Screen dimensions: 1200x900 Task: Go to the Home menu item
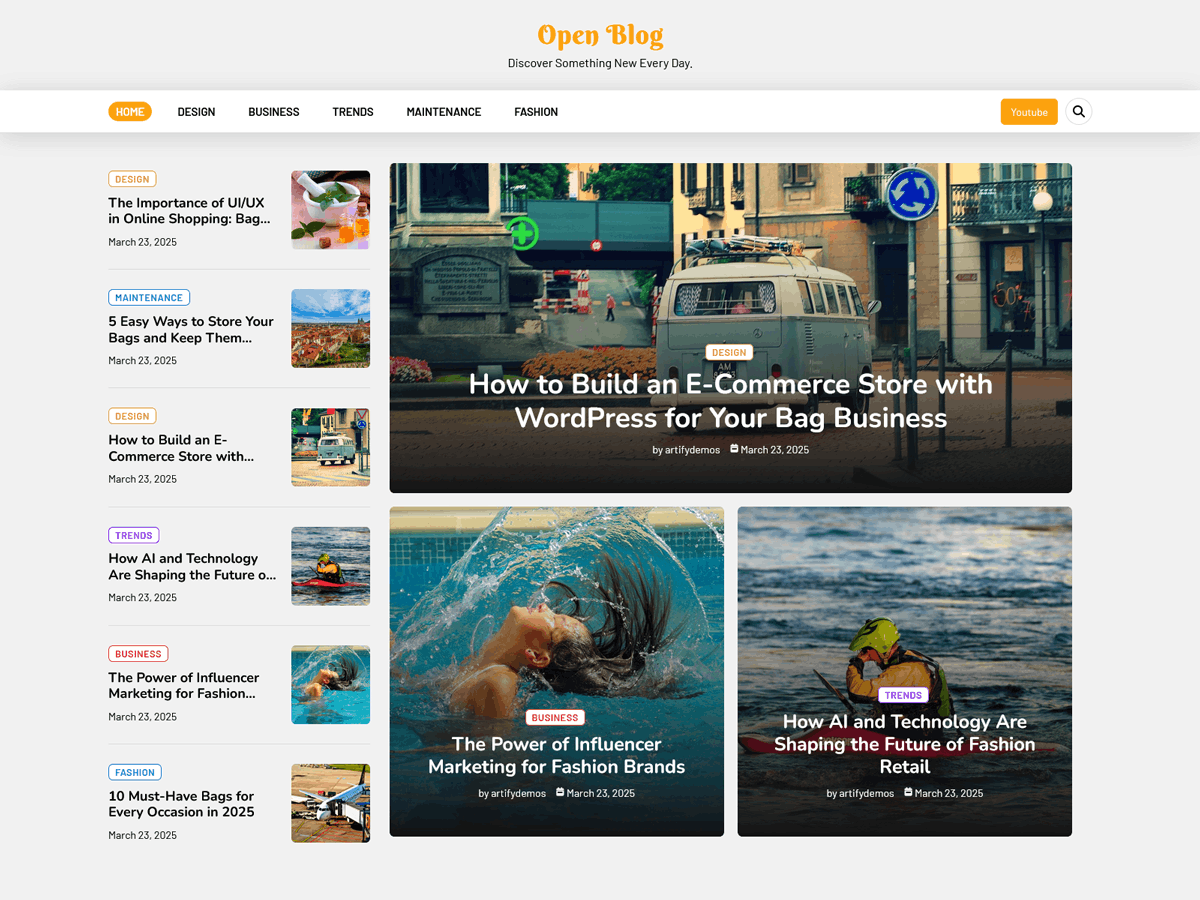pyautogui.click(x=130, y=112)
